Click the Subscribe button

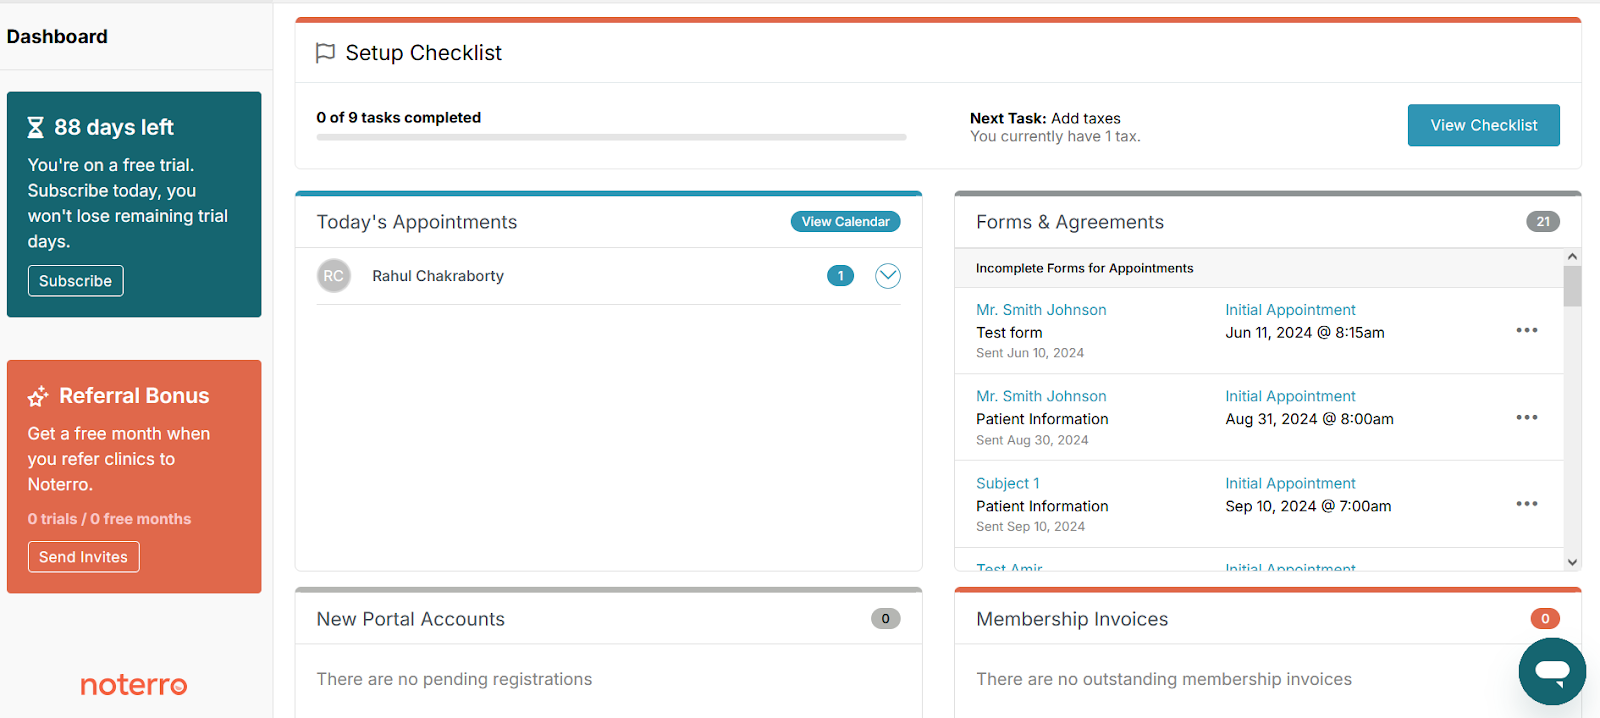(x=75, y=280)
